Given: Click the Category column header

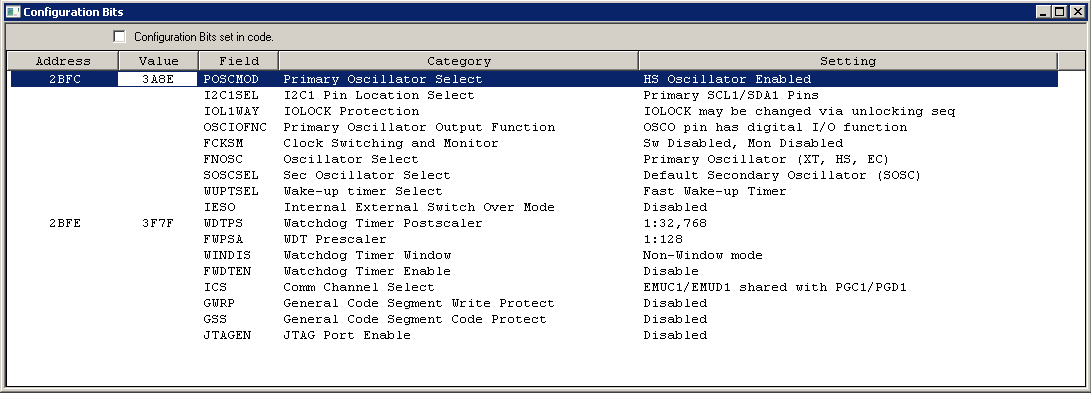Looking at the screenshot, I should [459, 61].
